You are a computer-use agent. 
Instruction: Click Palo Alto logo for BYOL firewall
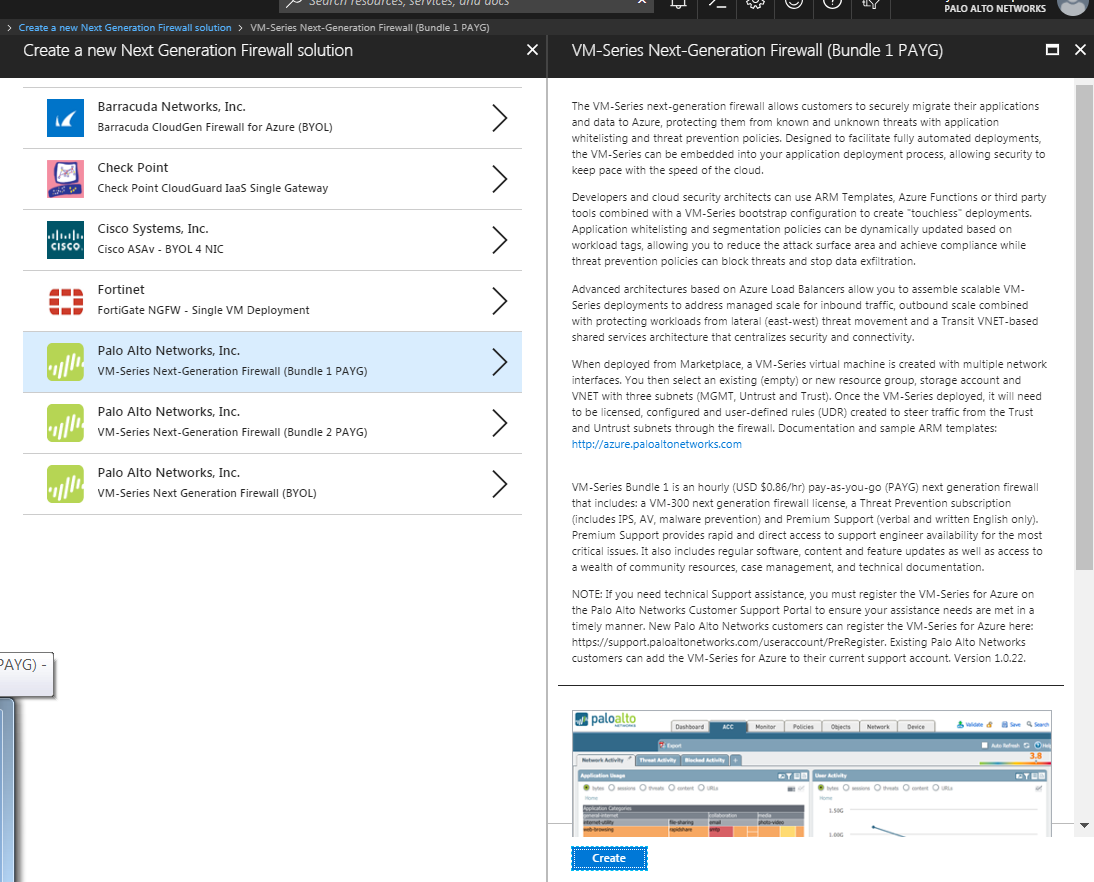(x=66, y=484)
